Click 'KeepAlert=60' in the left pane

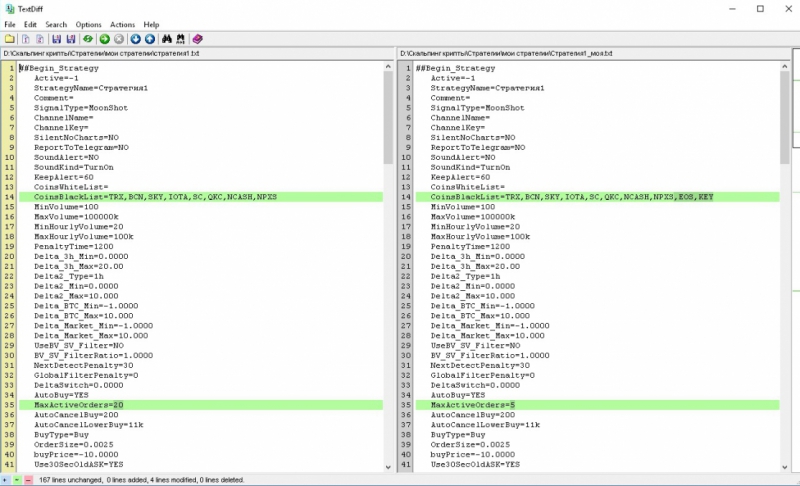click(64, 177)
